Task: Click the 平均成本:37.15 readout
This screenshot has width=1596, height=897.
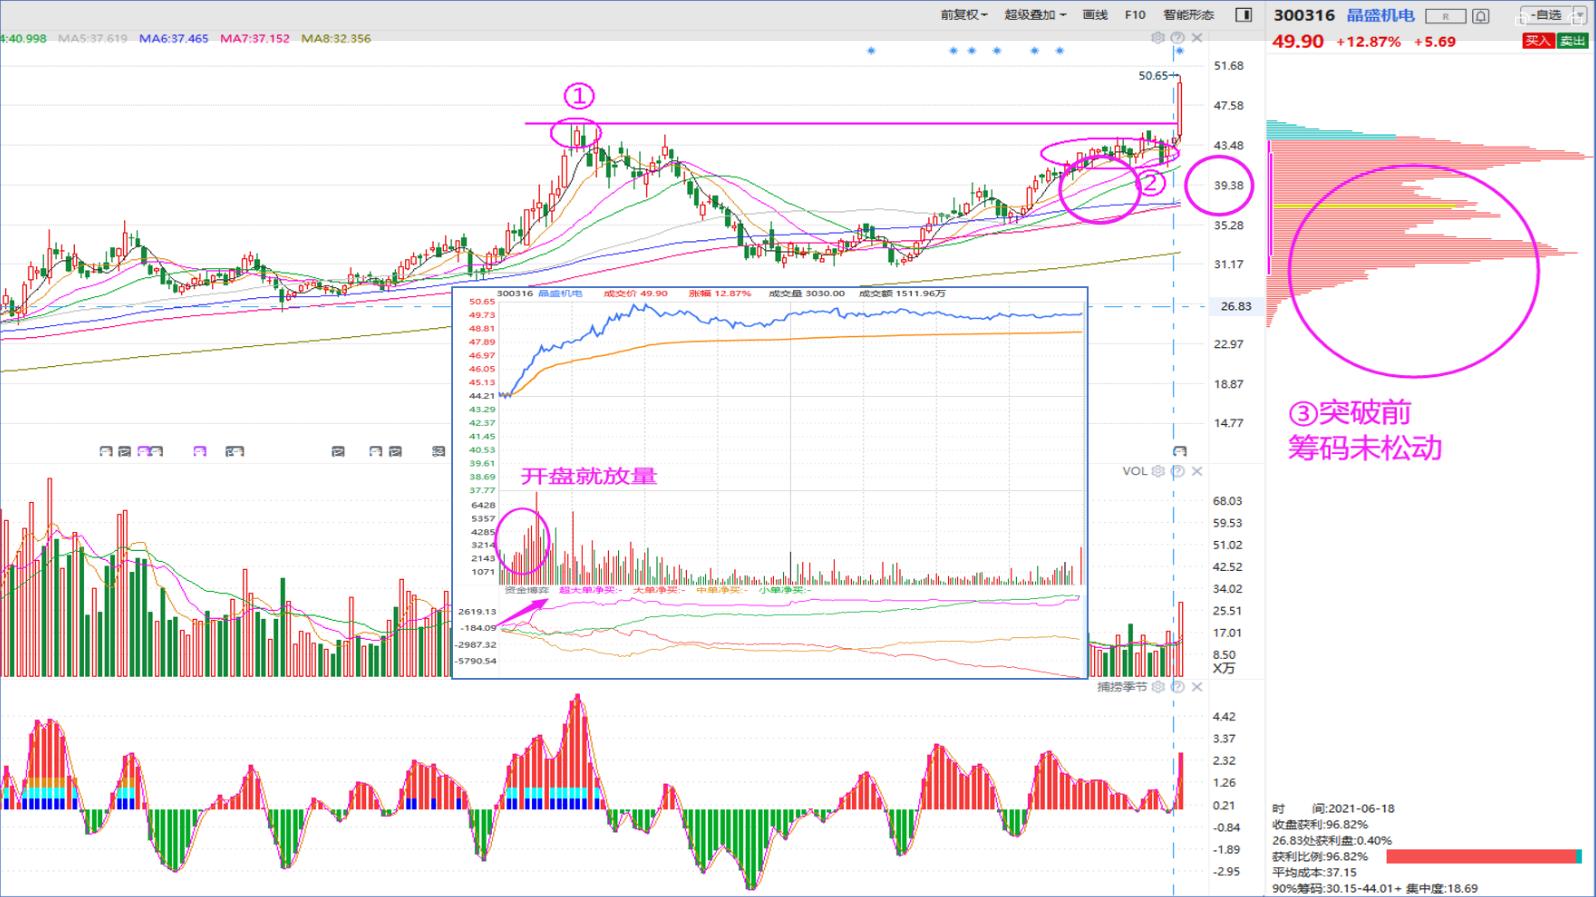Action: click(1314, 872)
